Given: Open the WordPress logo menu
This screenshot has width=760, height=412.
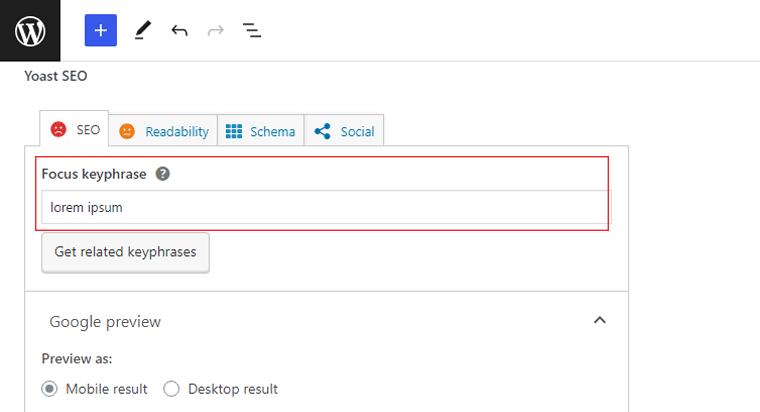Looking at the screenshot, I should [30, 31].
